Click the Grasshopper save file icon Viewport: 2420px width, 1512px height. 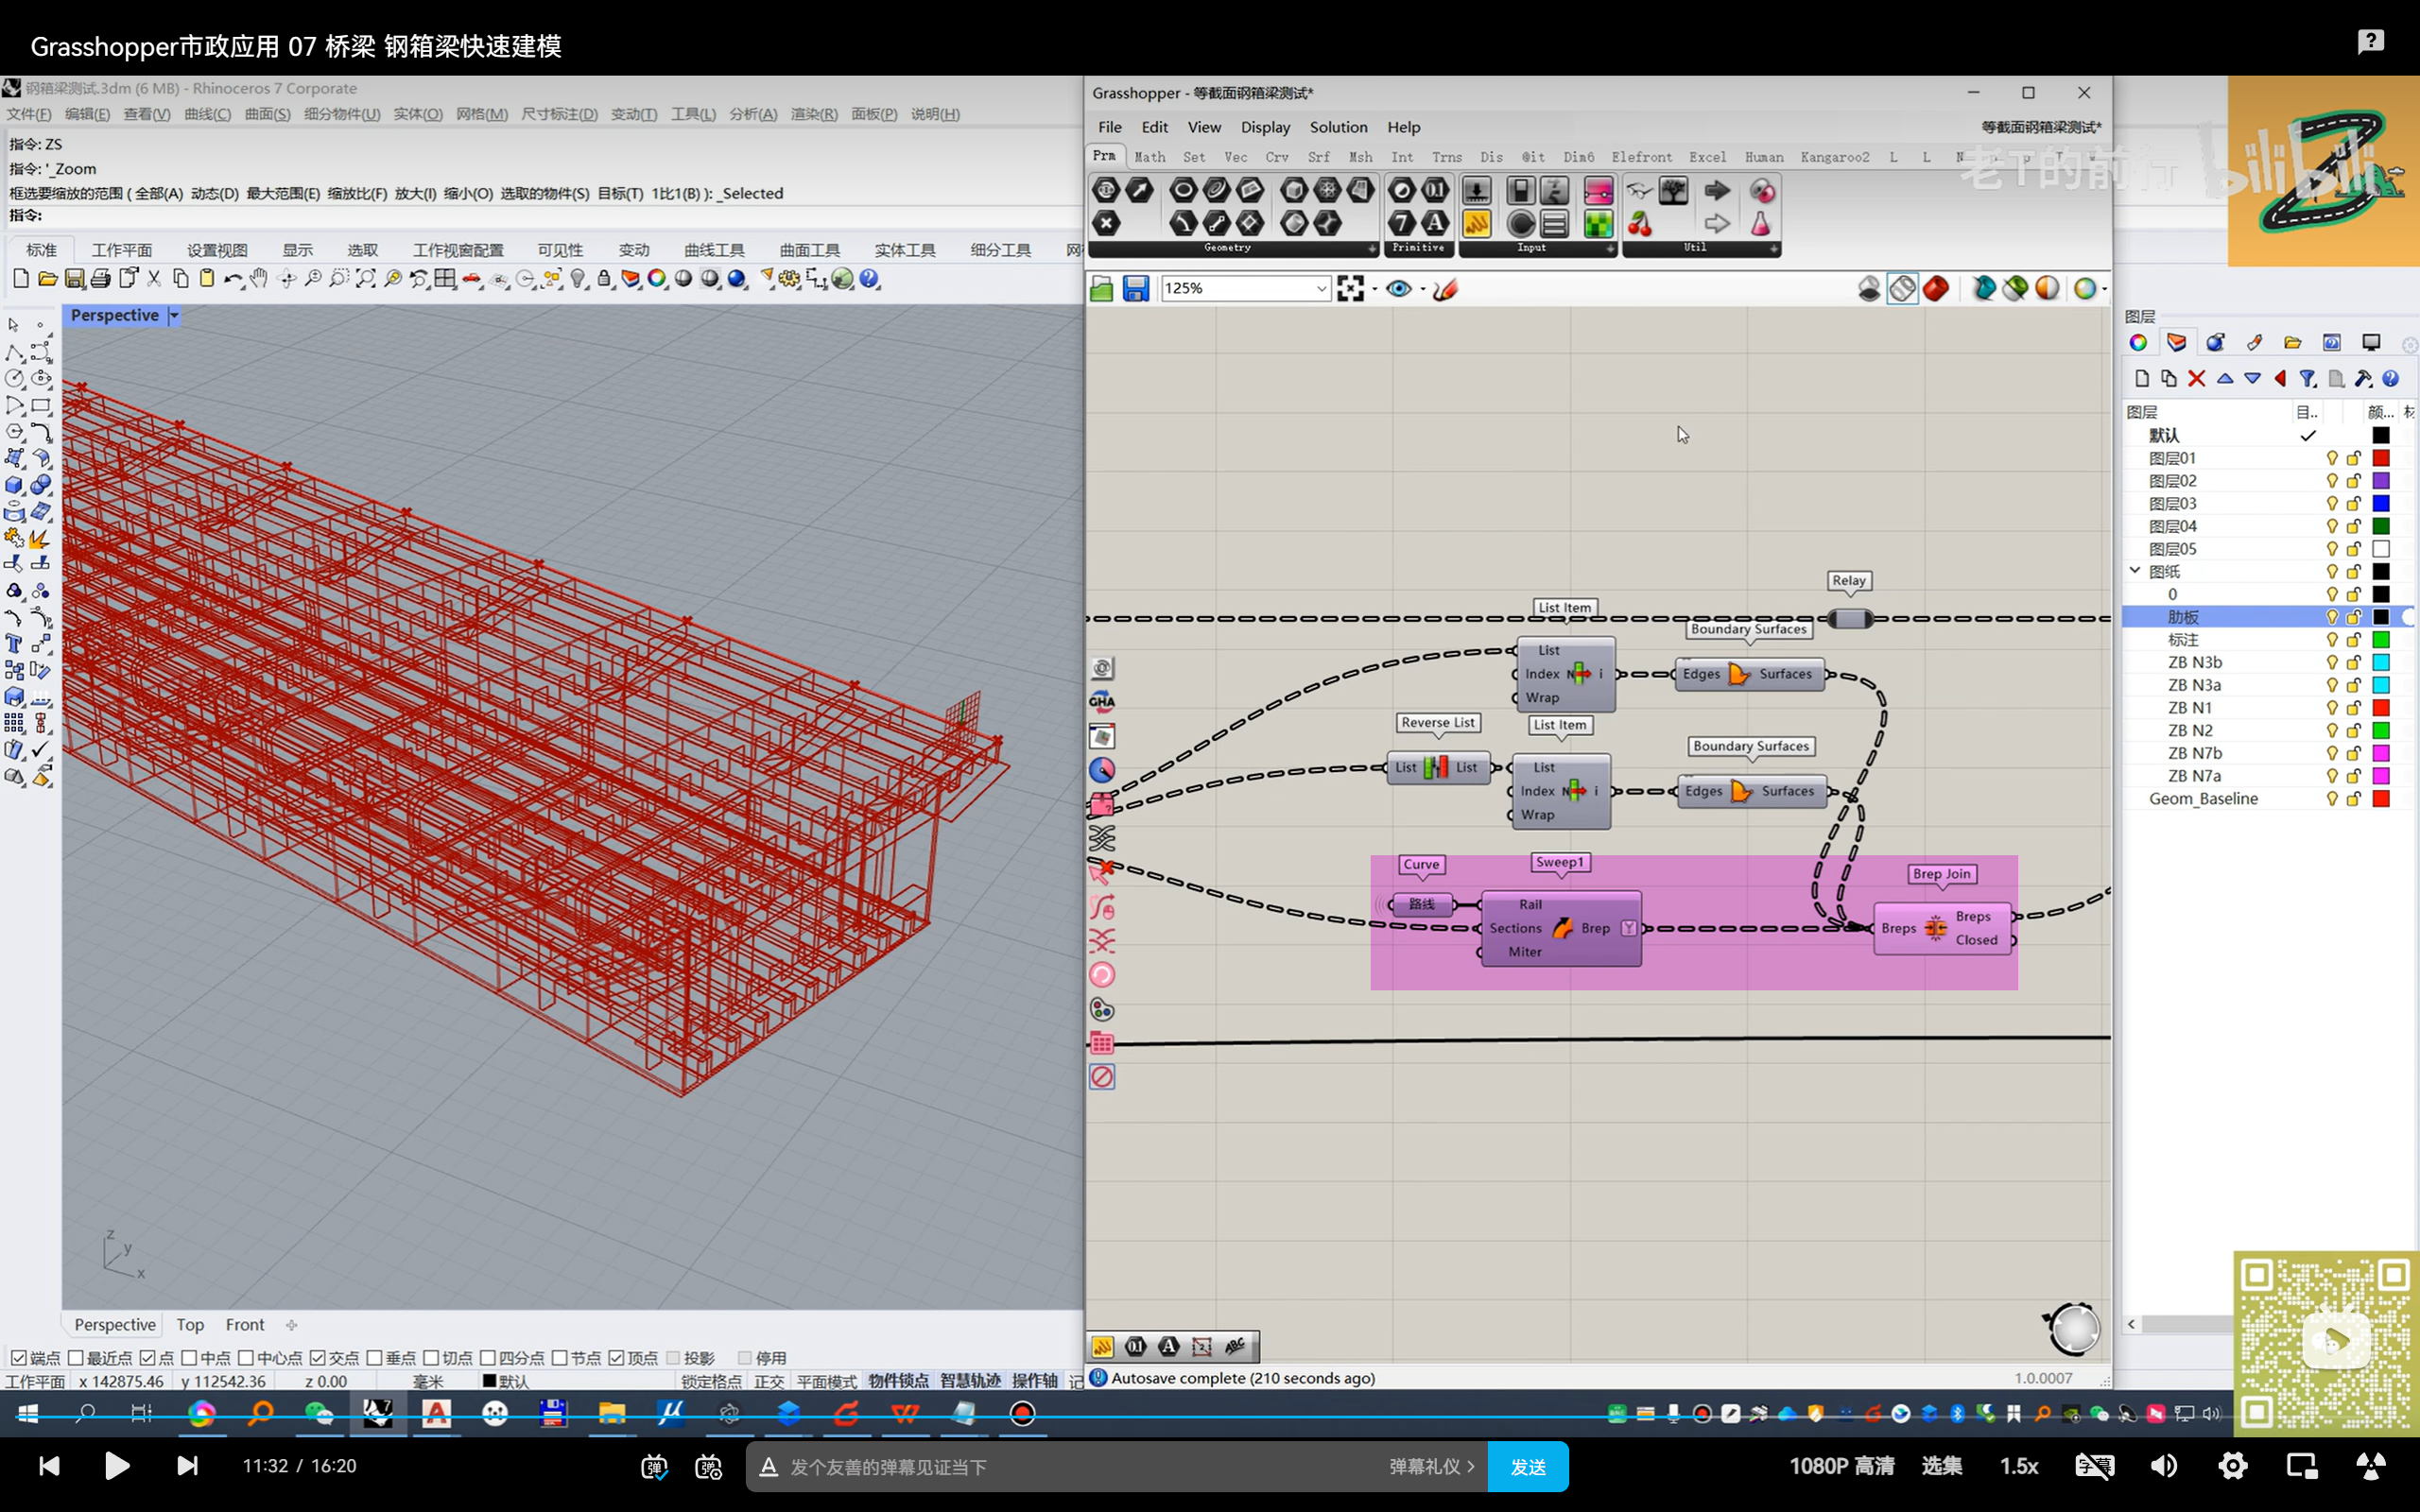point(1135,289)
